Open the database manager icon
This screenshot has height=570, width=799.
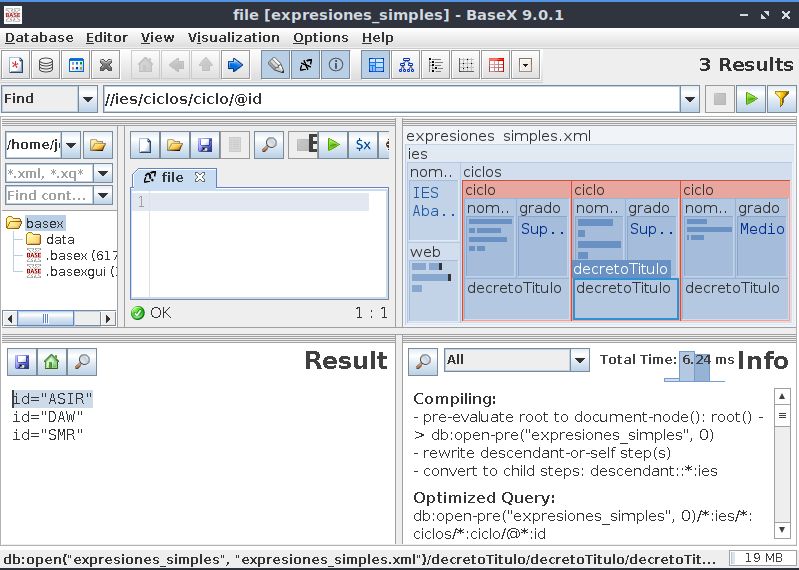[46, 66]
